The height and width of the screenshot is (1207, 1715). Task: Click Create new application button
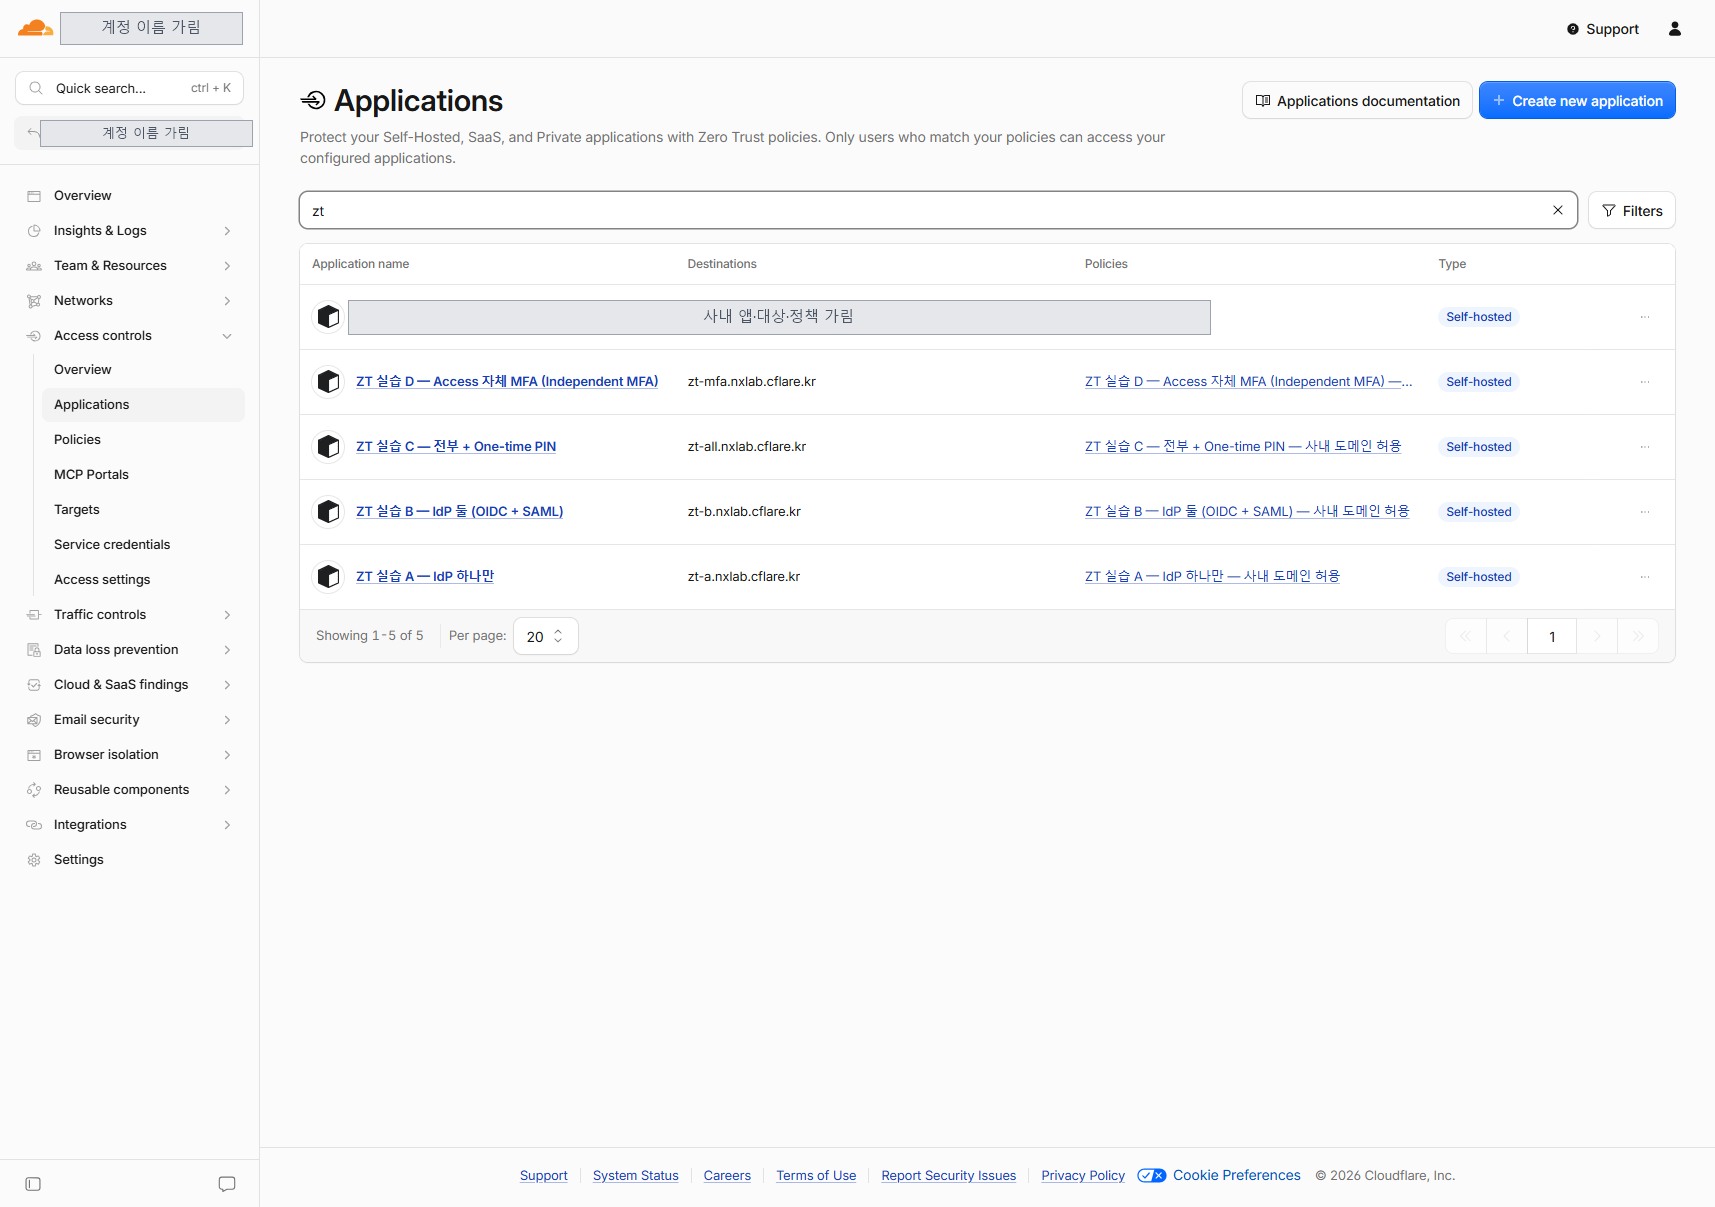[x=1577, y=100]
